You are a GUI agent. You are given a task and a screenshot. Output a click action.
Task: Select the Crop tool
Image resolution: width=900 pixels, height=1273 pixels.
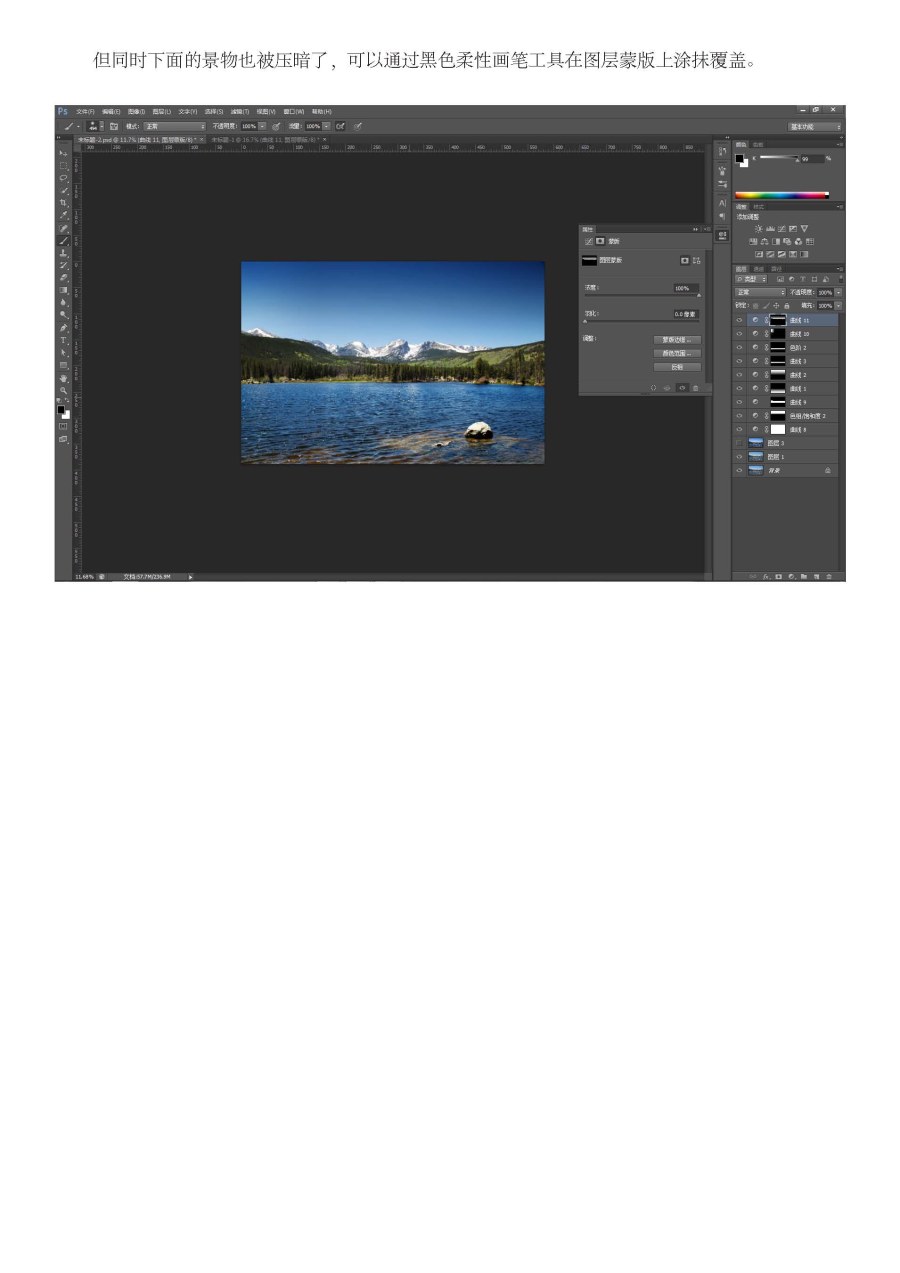63,202
